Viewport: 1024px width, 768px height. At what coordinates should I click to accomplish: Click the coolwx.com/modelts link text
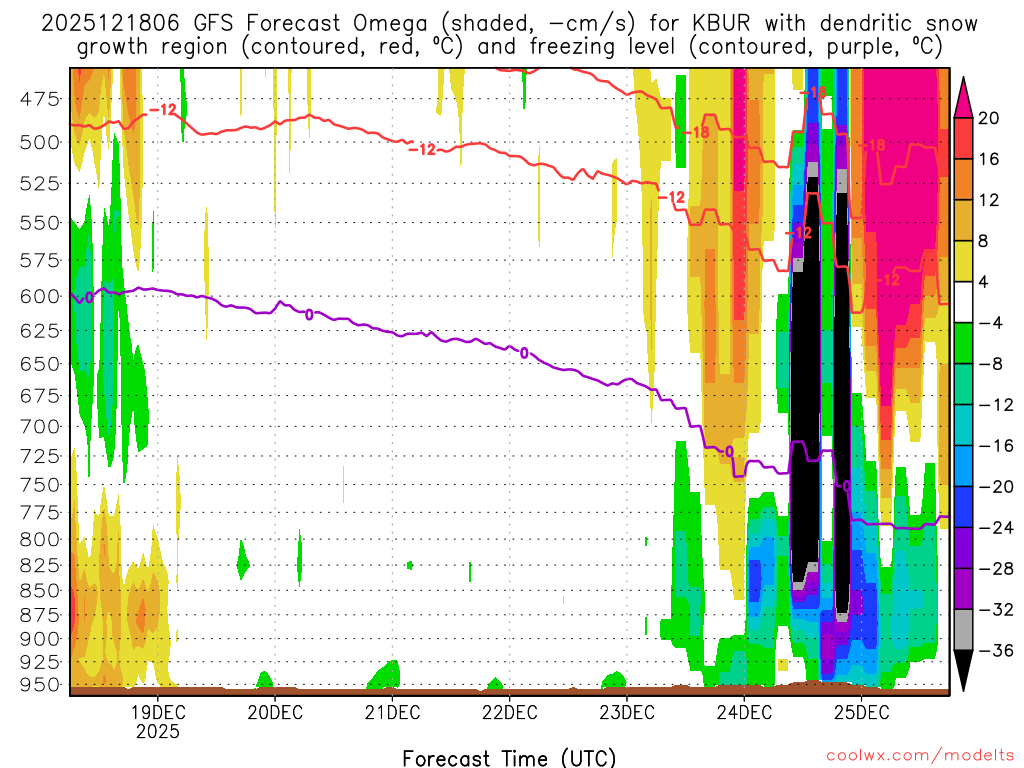[x=920, y=755]
